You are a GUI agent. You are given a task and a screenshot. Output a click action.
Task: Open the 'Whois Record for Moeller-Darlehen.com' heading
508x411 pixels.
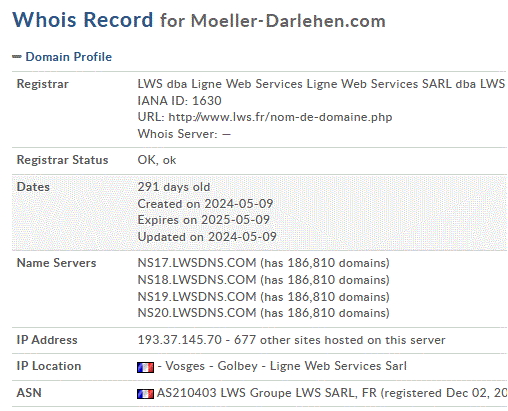point(199,20)
